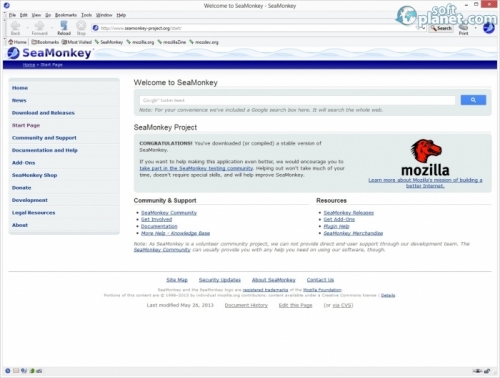Click the News sidebar link
This screenshot has width=500, height=378.
(x=19, y=100)
